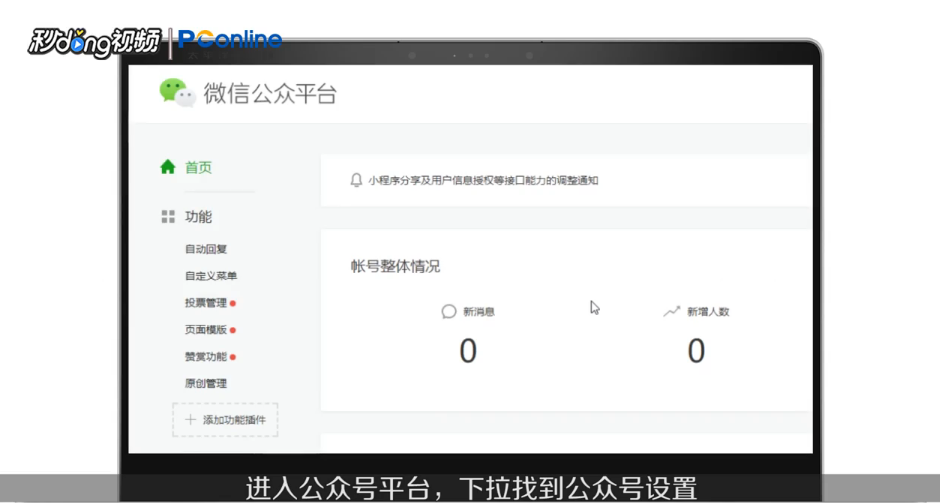Click the 新增人数 count 0
Screen dimensions: 940x503
point(696,351)
